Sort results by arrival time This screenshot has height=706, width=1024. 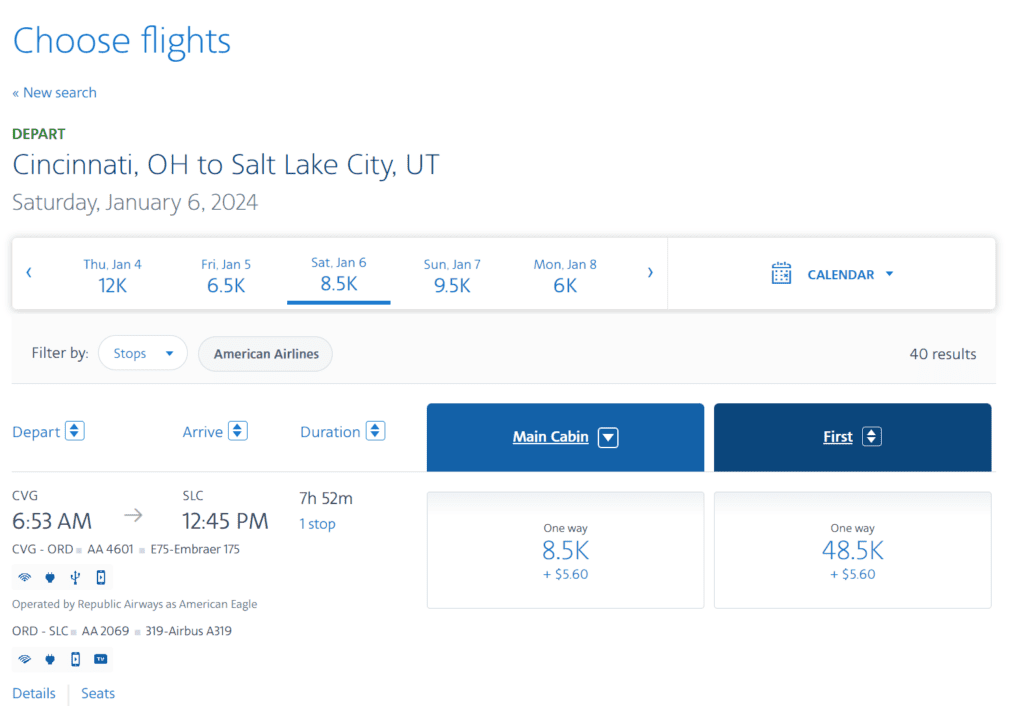(x=237, y=431)
